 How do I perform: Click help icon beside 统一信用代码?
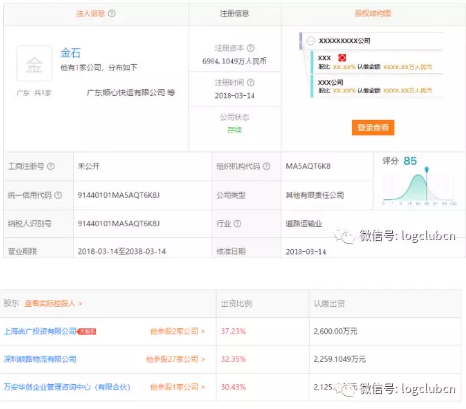point(58,195)
